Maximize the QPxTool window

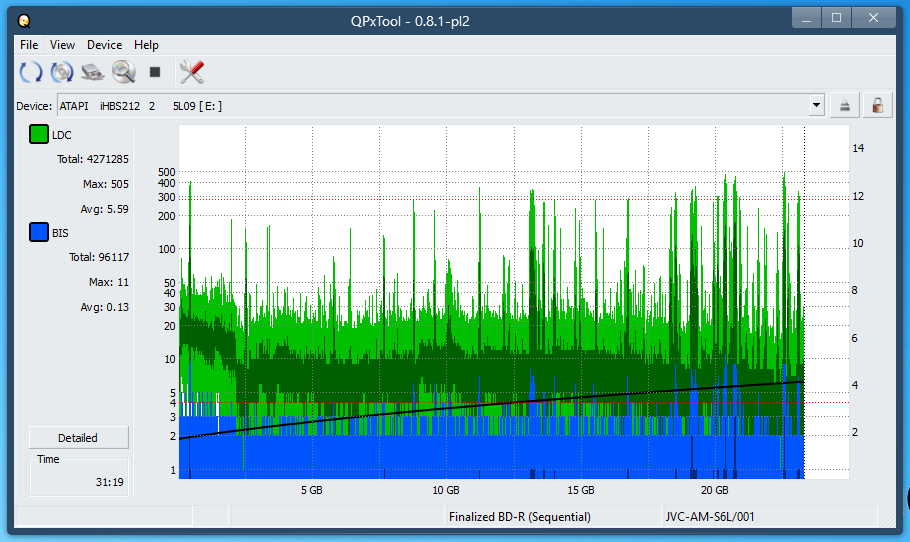(836, 17)
